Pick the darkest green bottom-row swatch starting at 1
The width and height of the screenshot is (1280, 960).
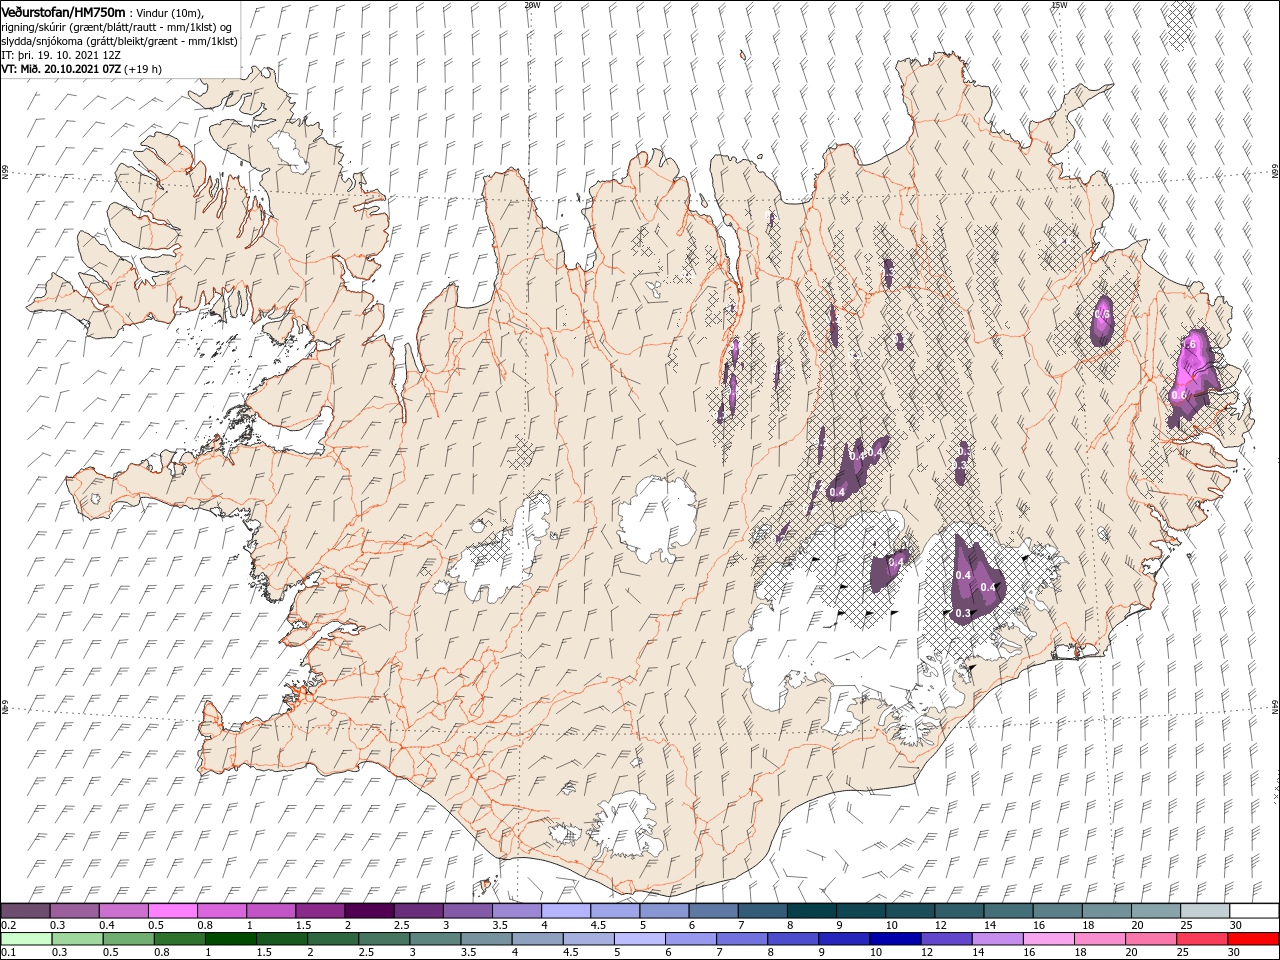coord(230,939)
